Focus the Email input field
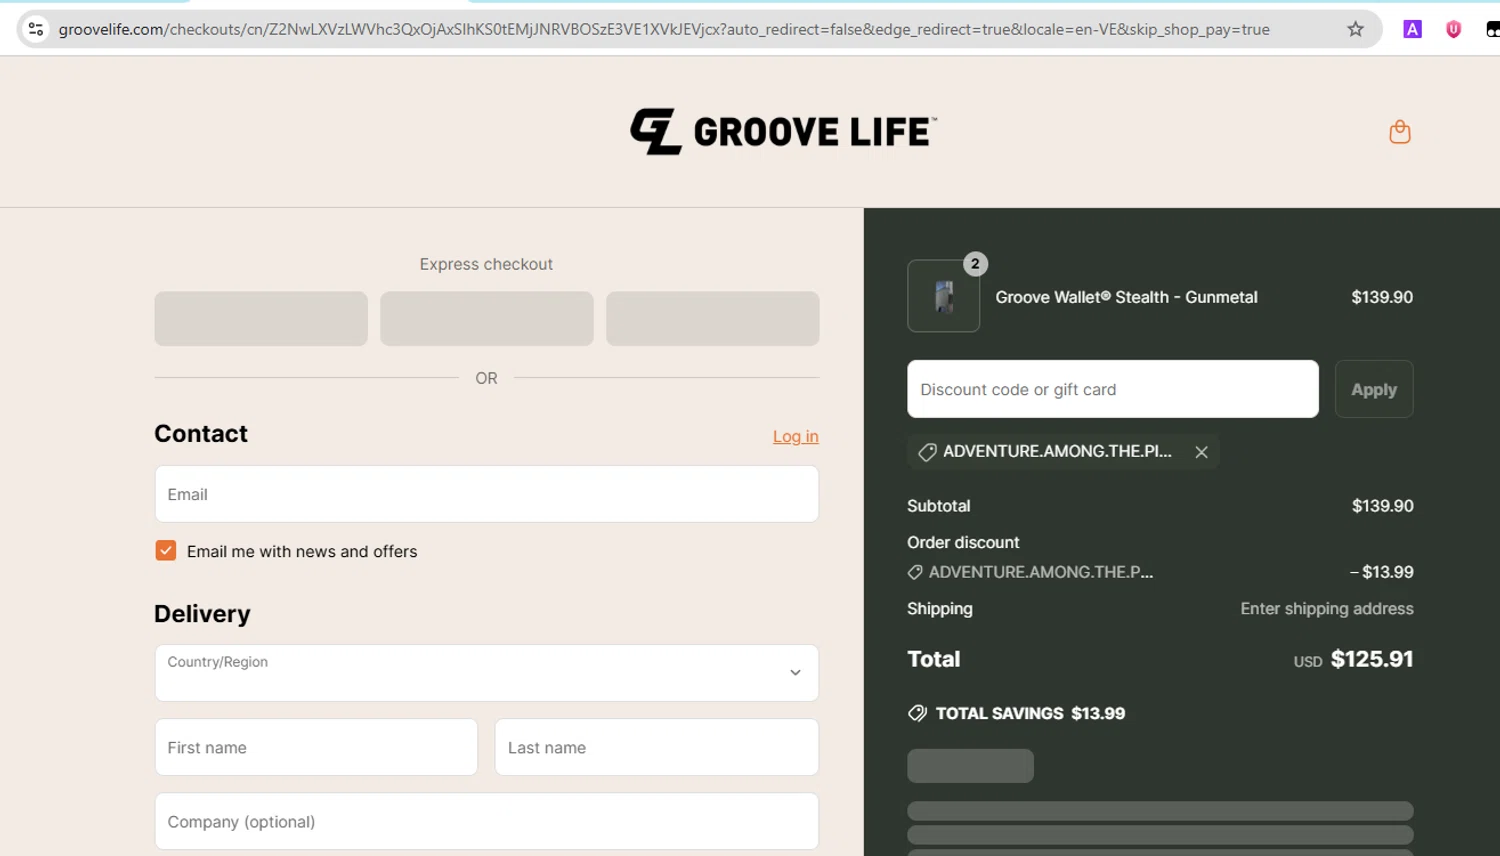The image size is (1500, 856). (487, 494)
